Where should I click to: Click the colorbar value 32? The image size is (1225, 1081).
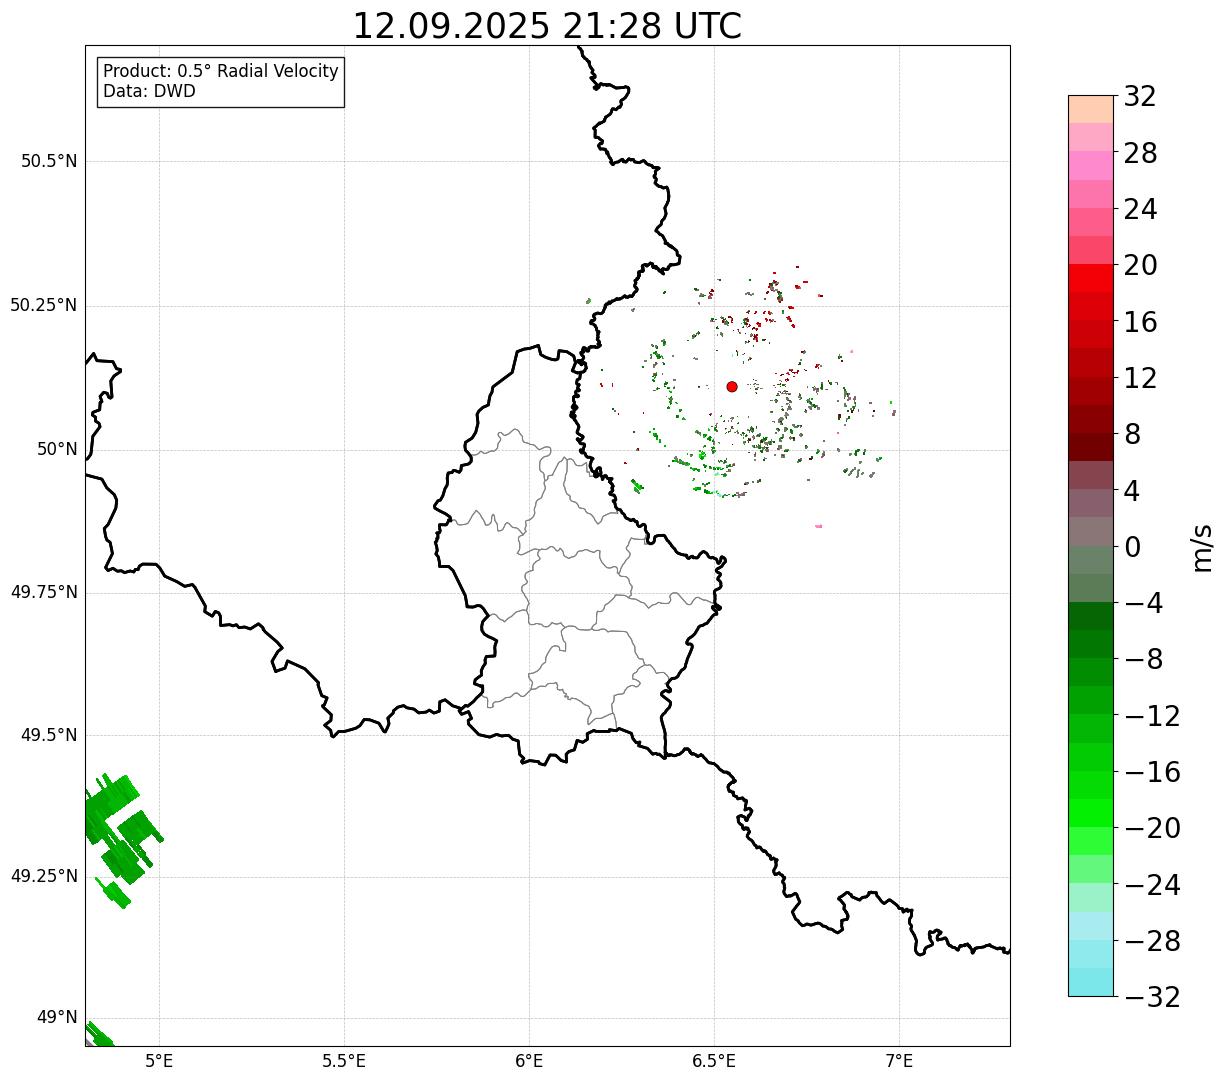click(x=1140, y=97)
